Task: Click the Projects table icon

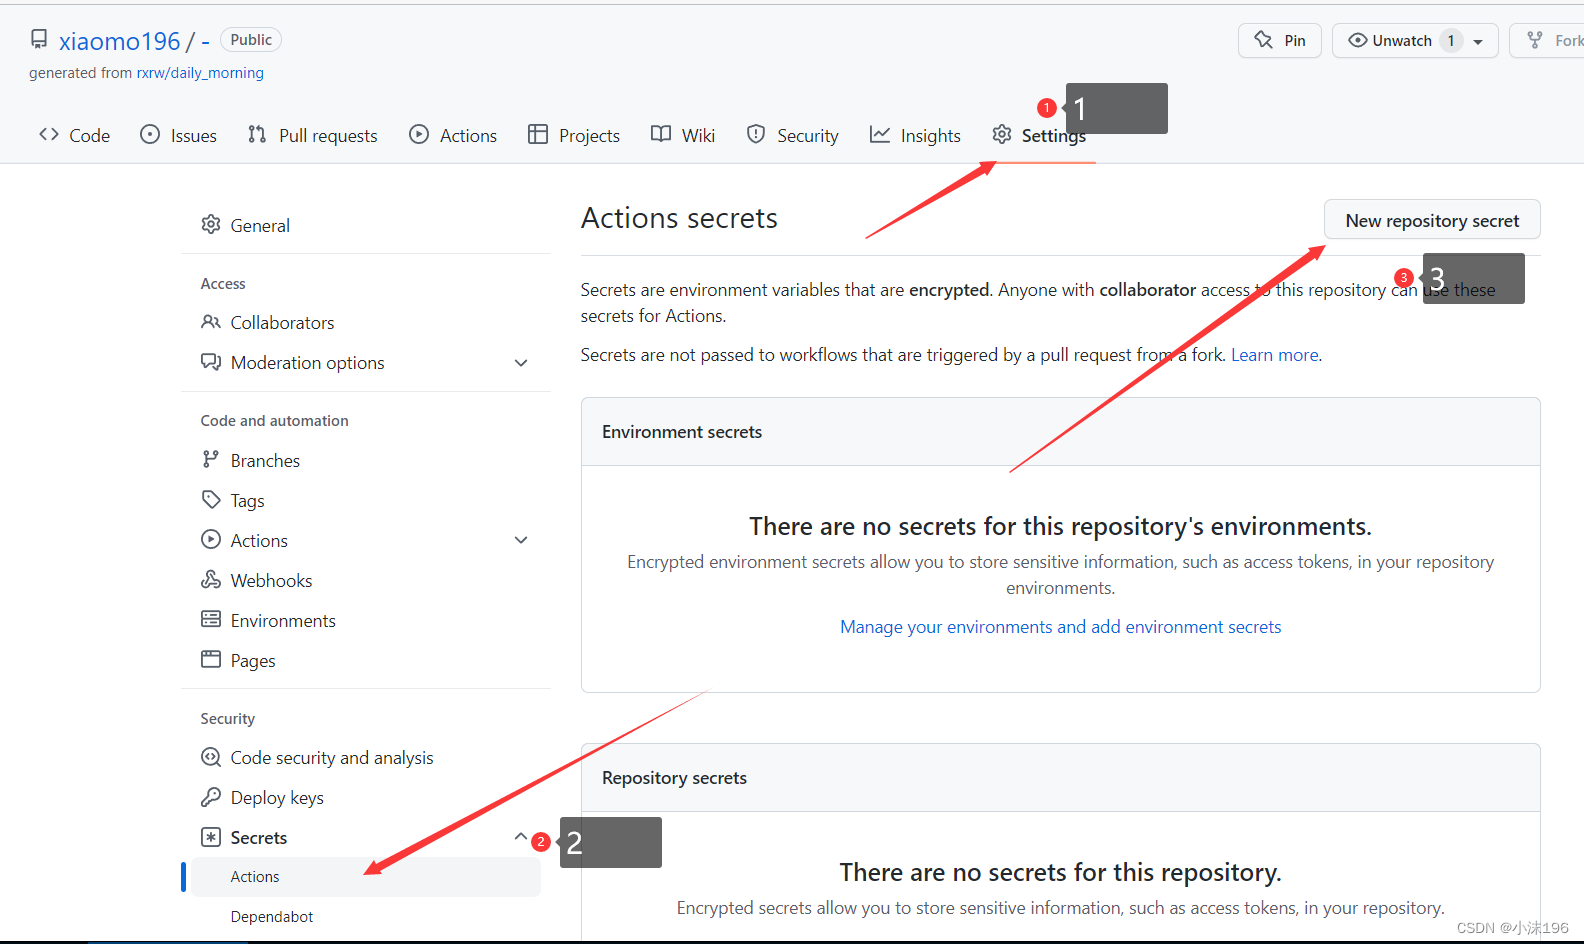Action: (x=538, y=134)
